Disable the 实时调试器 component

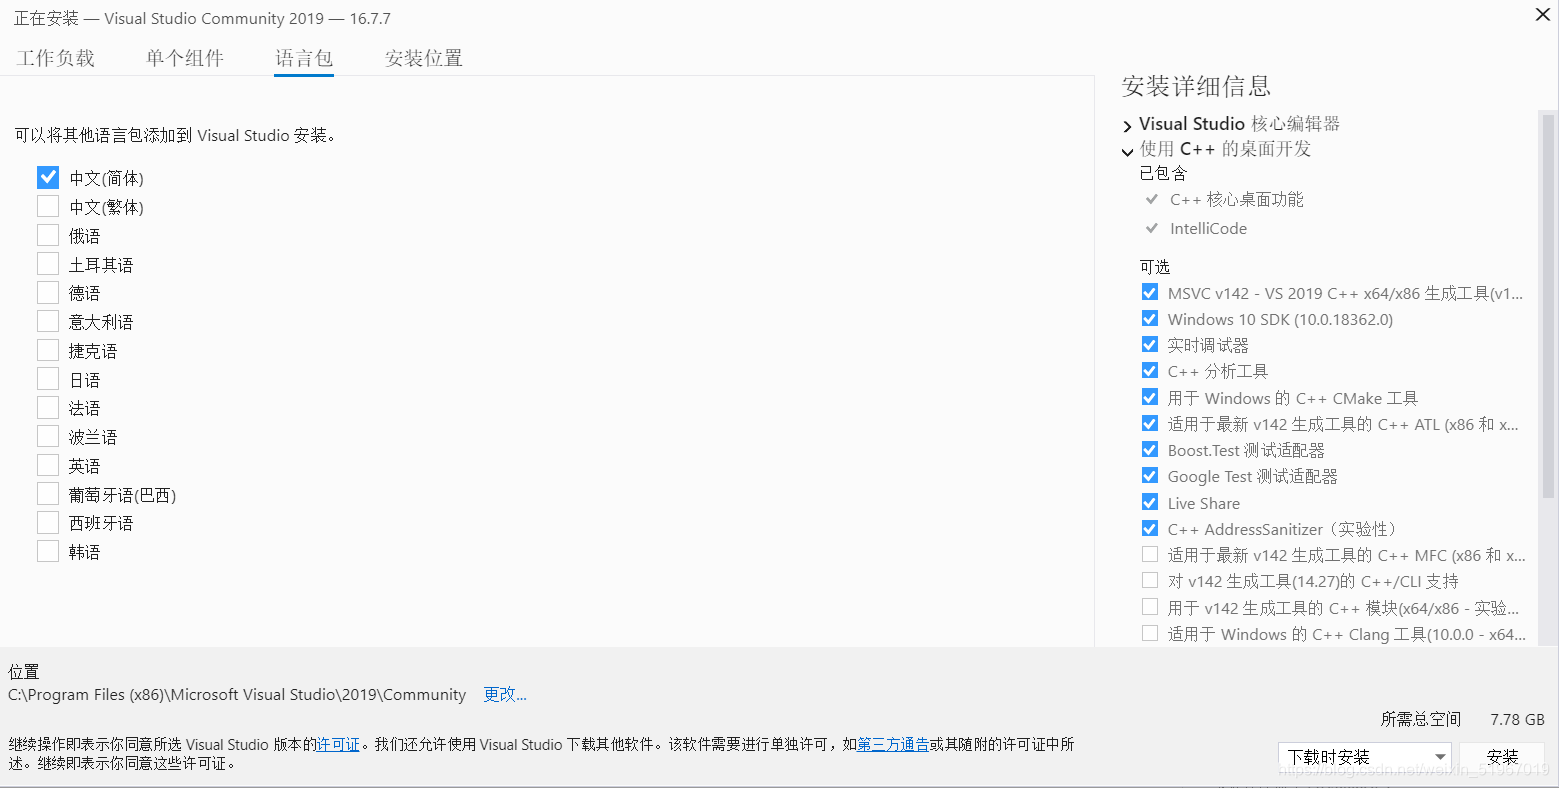pyautogui.click(x=1150, y=344)
